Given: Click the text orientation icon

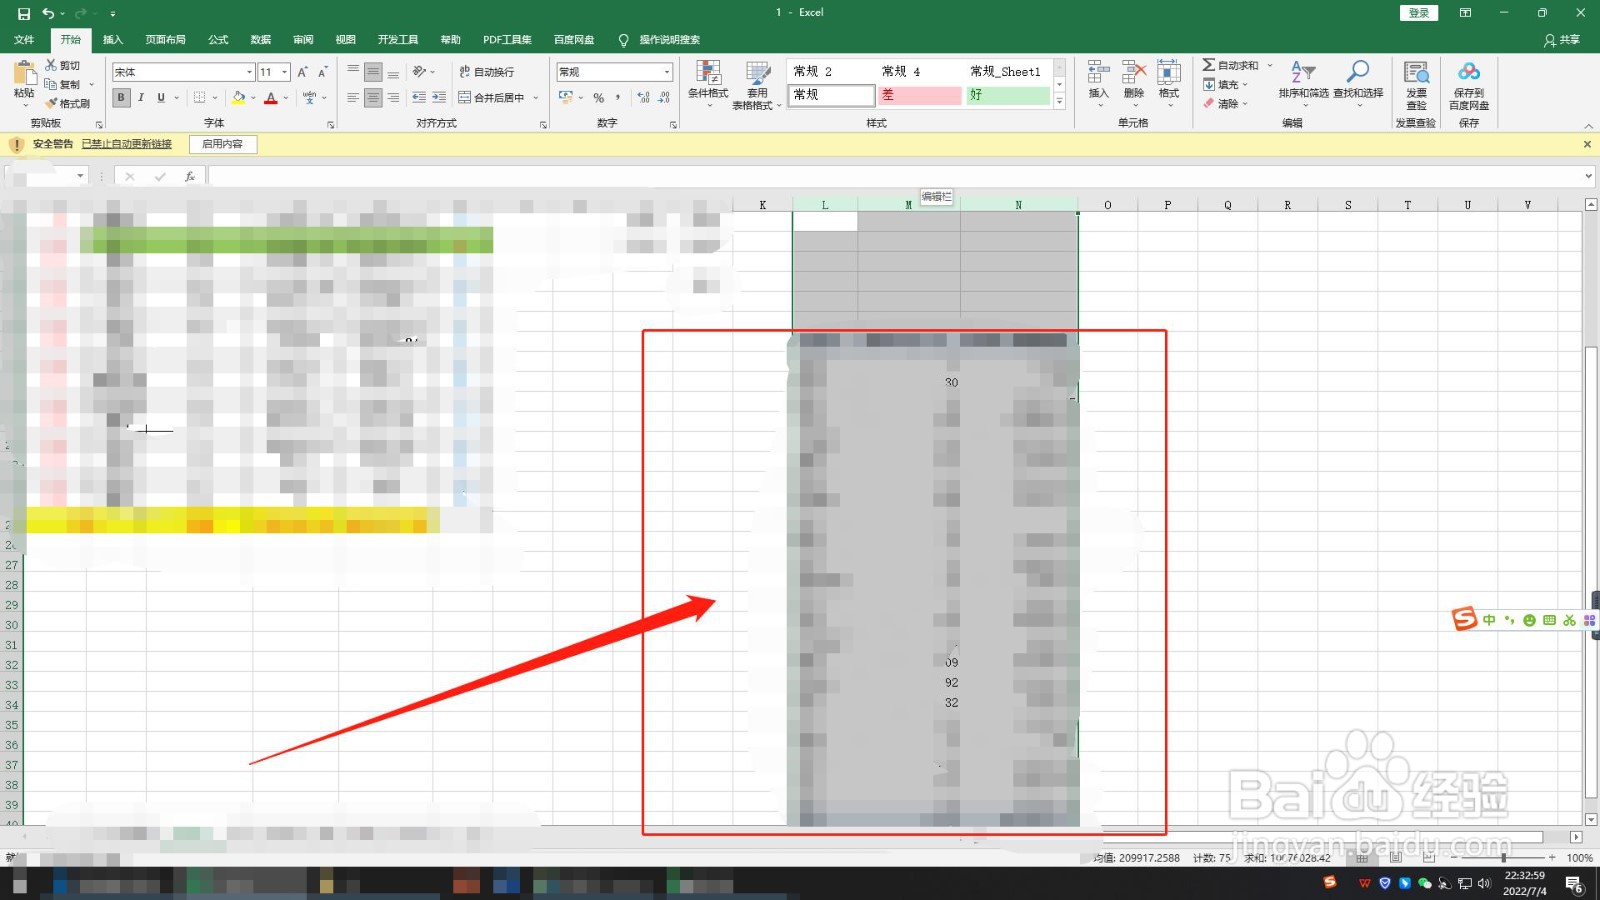Looking at the screenshot, I should point(420,72).
